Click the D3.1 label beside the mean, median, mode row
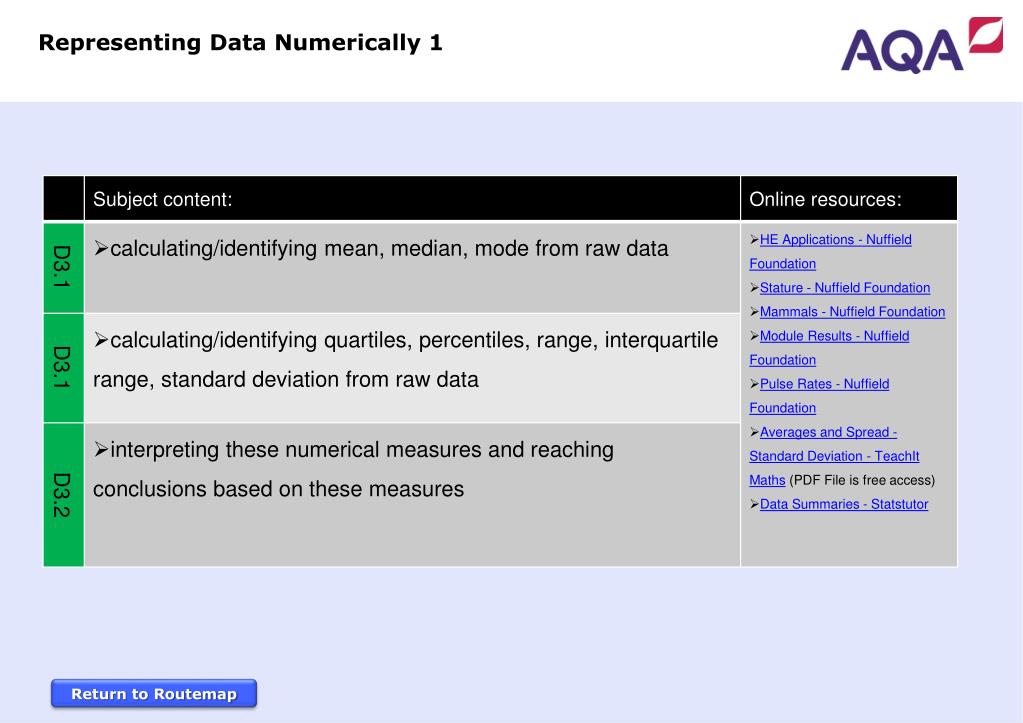 63,267
